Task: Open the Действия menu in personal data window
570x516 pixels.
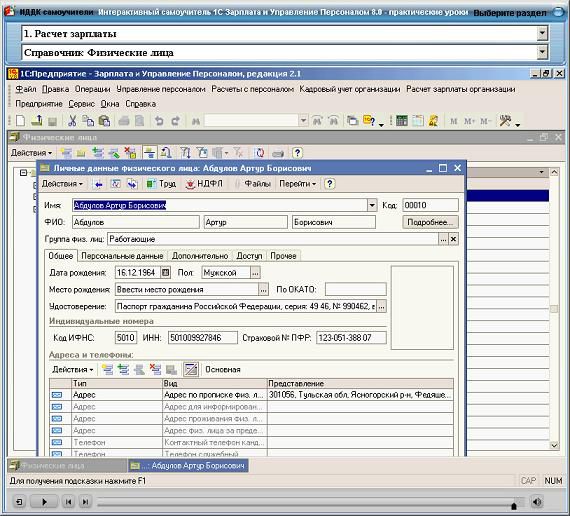Action: [x=63, y=184]
